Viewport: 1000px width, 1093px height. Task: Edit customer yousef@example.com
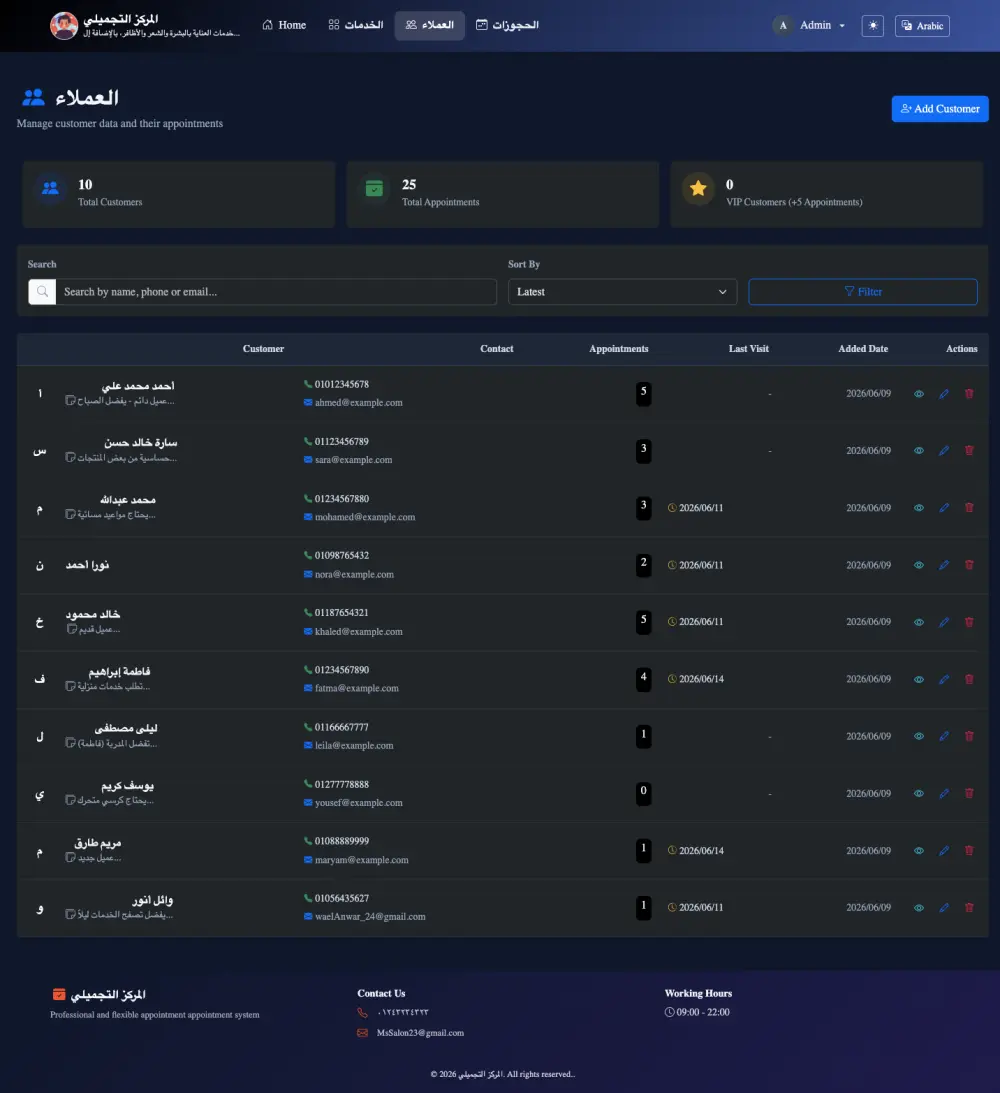(x=944, y=793)
